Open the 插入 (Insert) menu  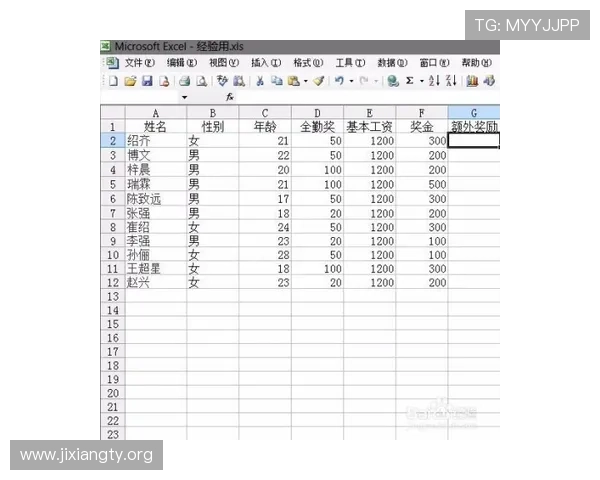coord(266,63)
